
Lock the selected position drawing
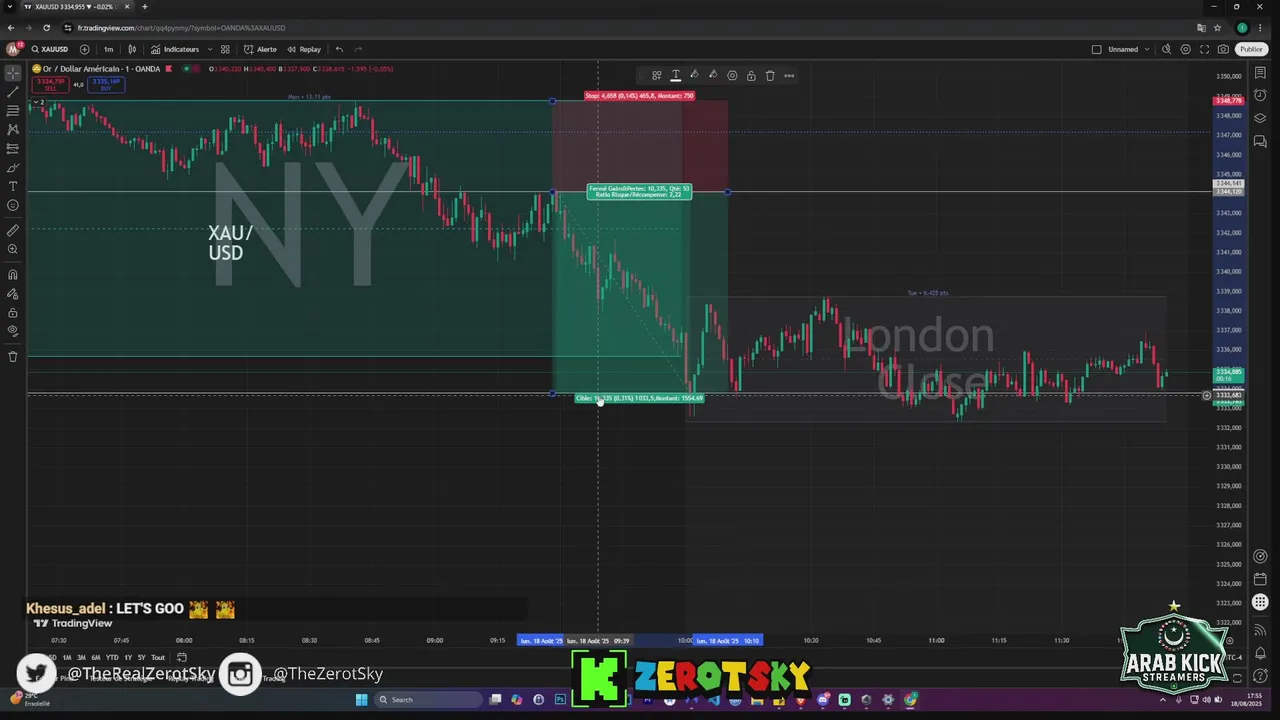[x=751, y=75]
